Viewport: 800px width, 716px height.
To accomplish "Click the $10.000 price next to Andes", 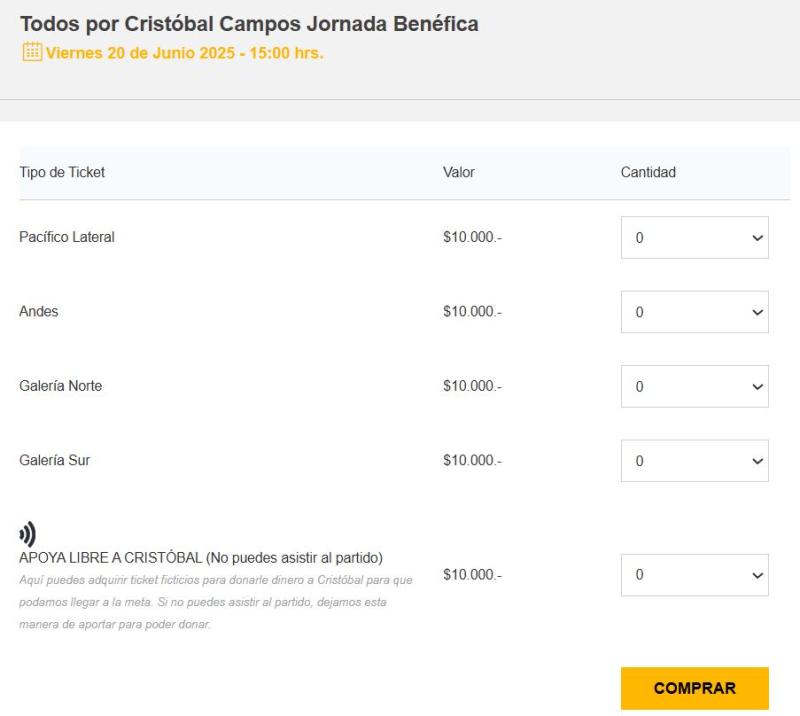I will click(470, 311).
